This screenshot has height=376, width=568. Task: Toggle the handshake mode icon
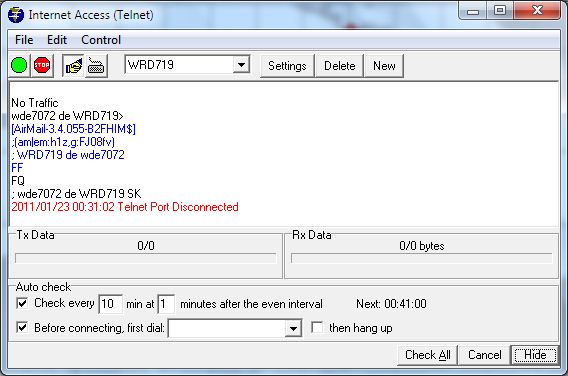click(73, 66)
